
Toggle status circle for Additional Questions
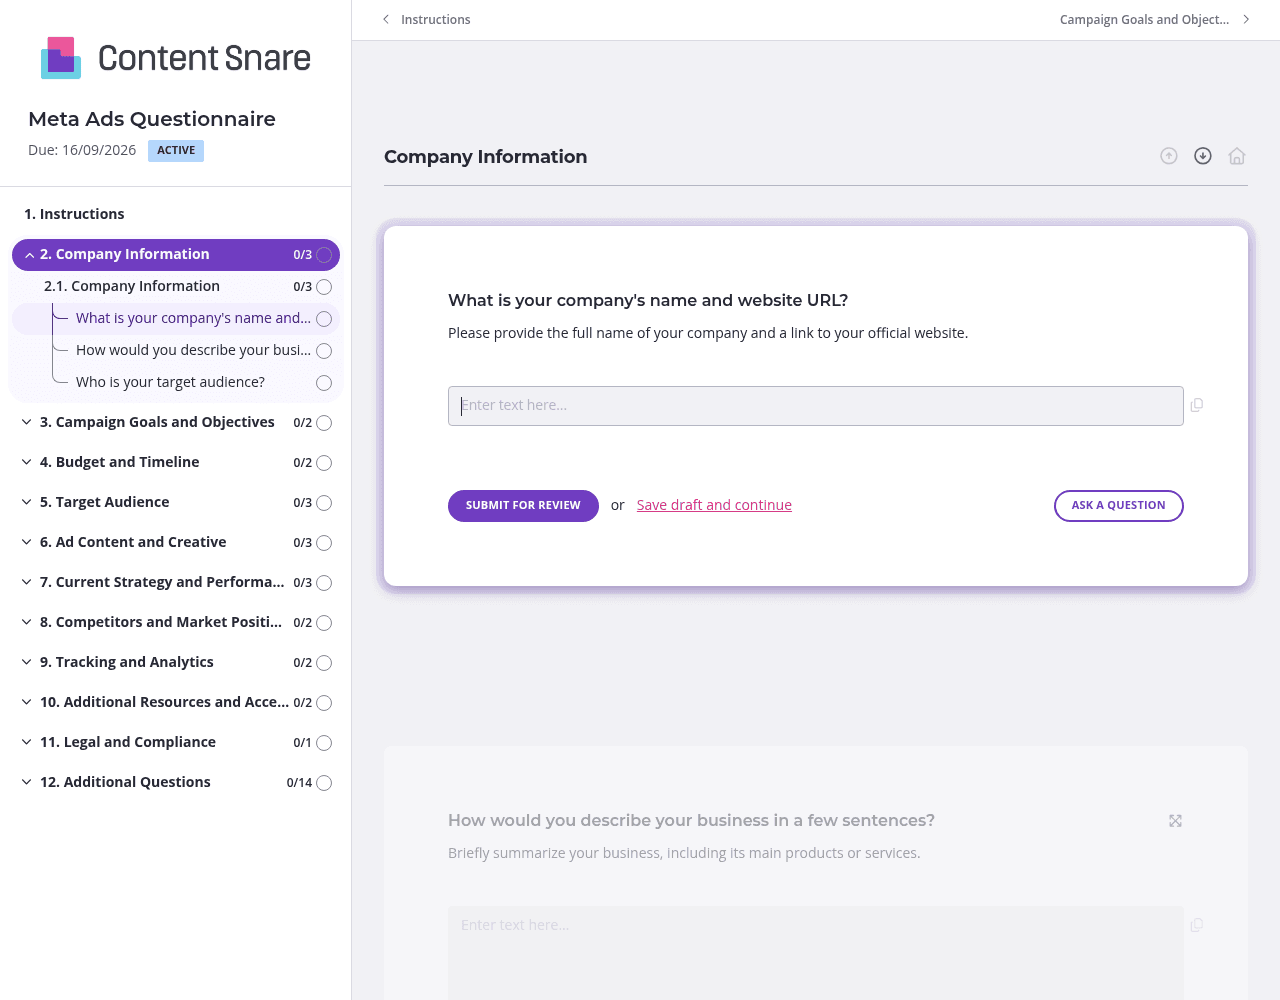coord(324,783)
